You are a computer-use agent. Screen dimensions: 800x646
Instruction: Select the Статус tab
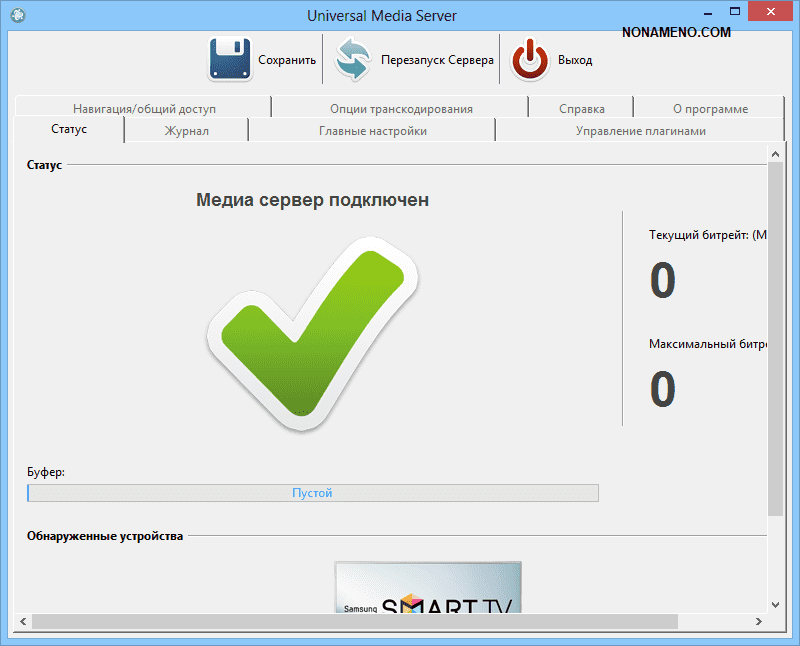point(69,130)
